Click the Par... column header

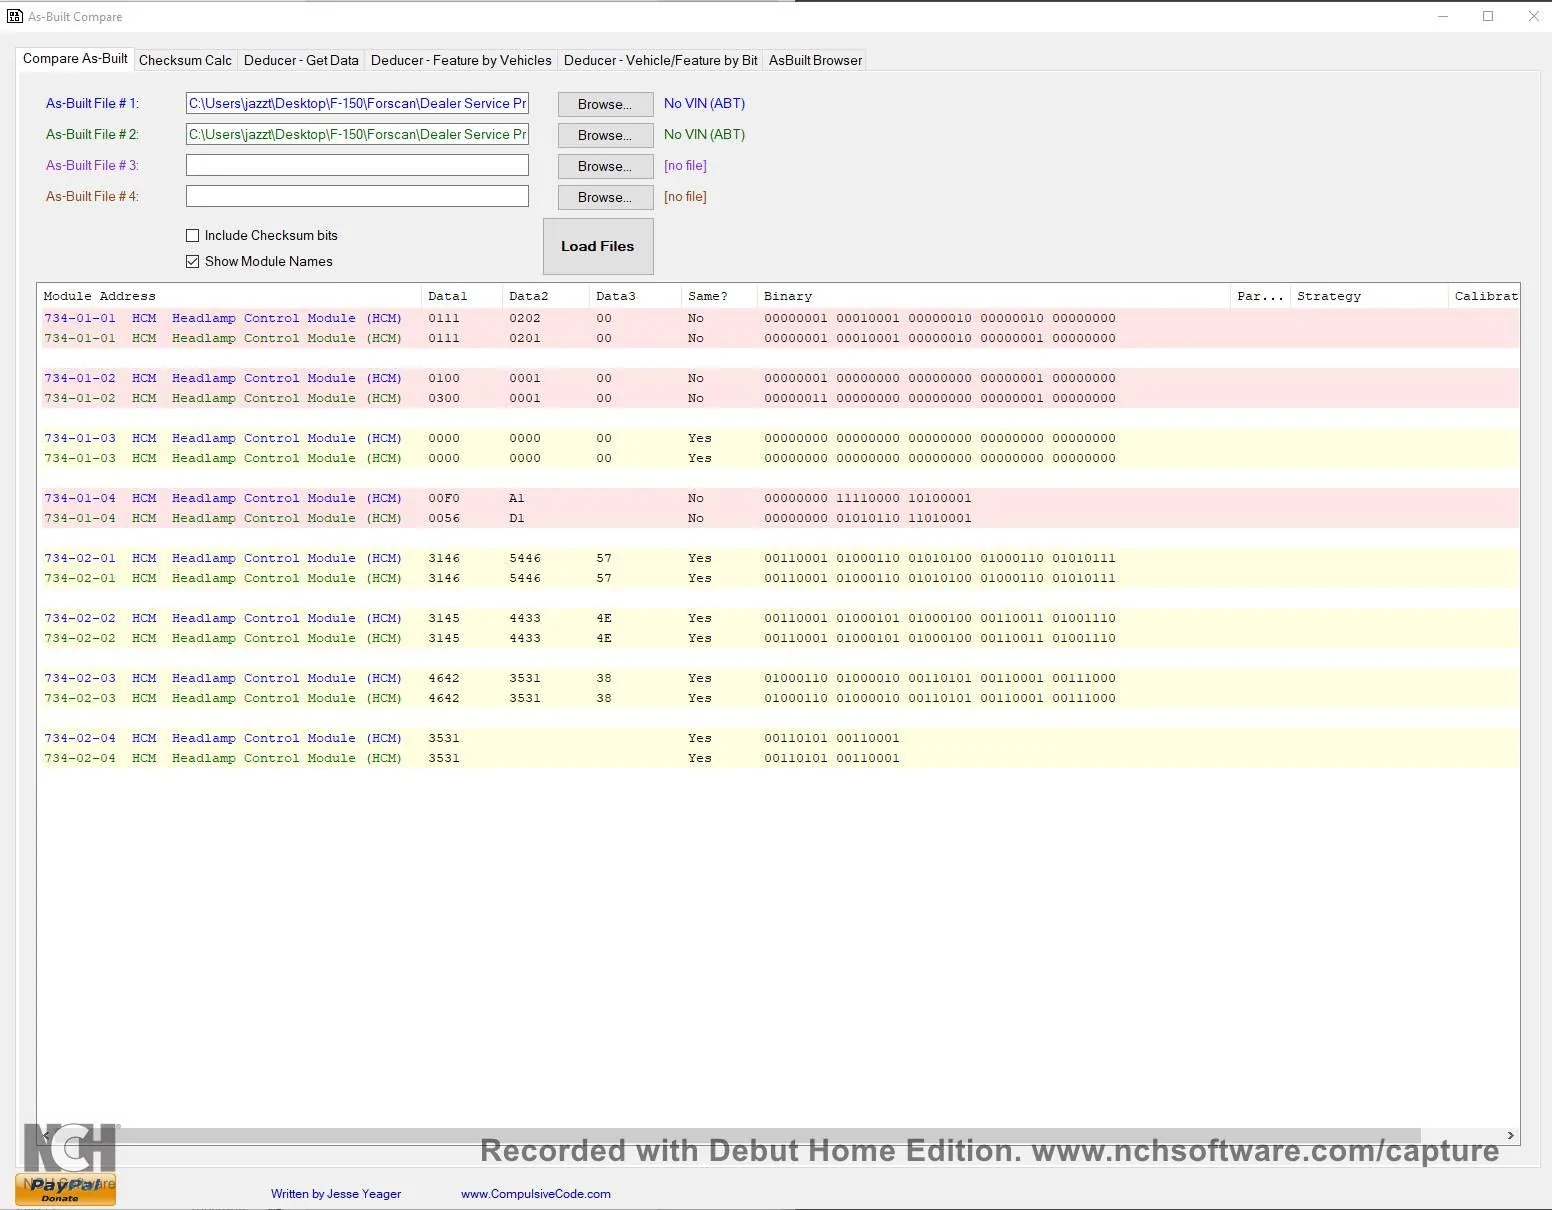(x=1260, y=296)
